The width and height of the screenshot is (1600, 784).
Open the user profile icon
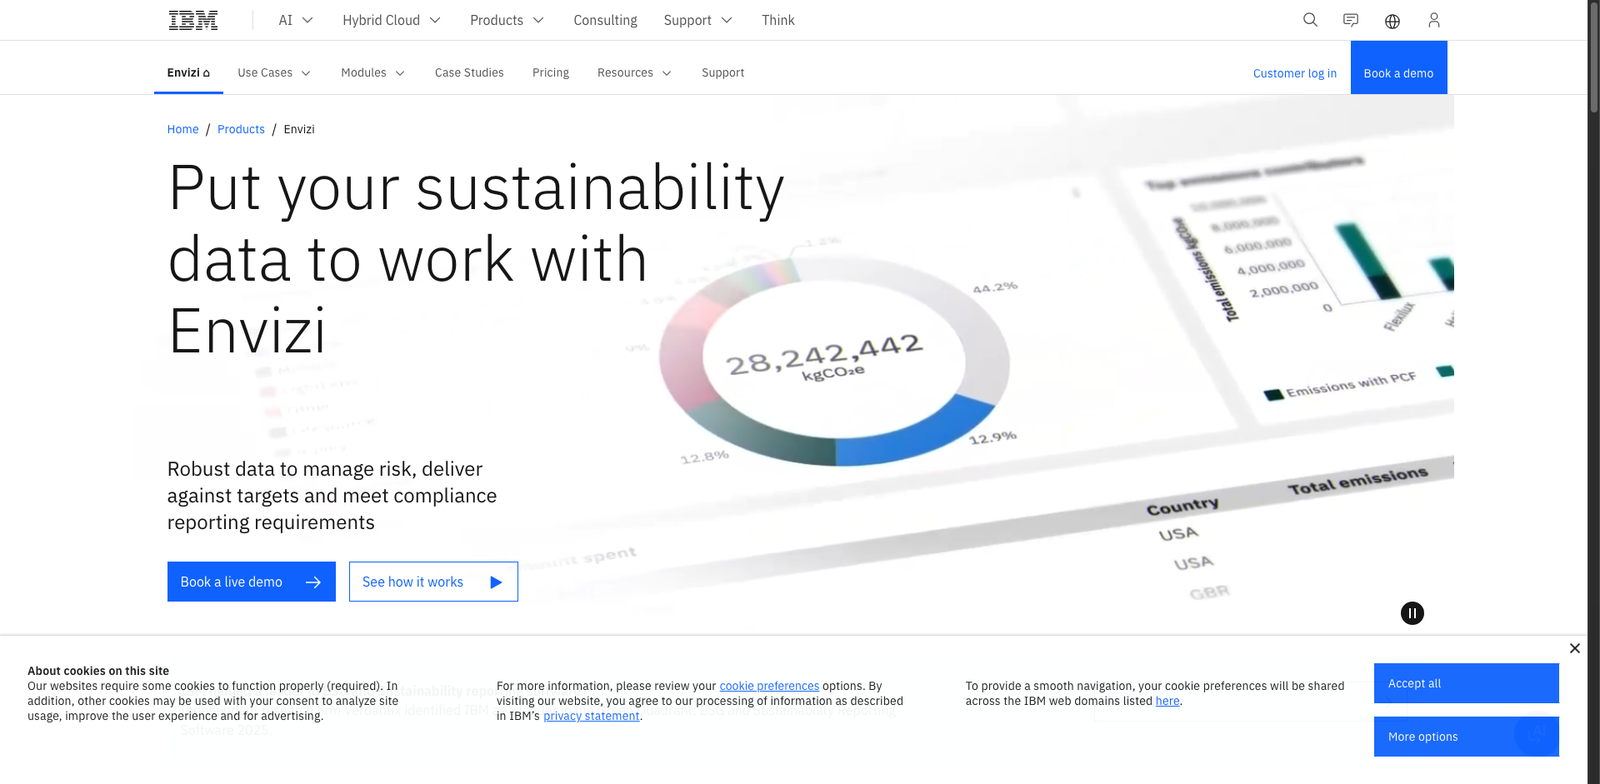[x=1434, y=20]
